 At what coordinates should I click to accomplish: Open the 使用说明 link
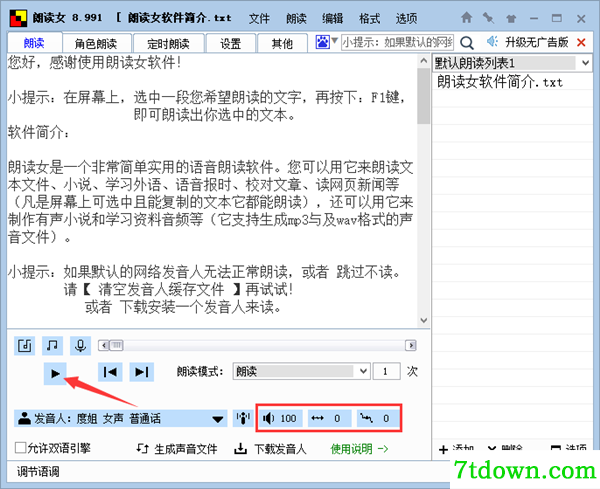coord(359,449)
